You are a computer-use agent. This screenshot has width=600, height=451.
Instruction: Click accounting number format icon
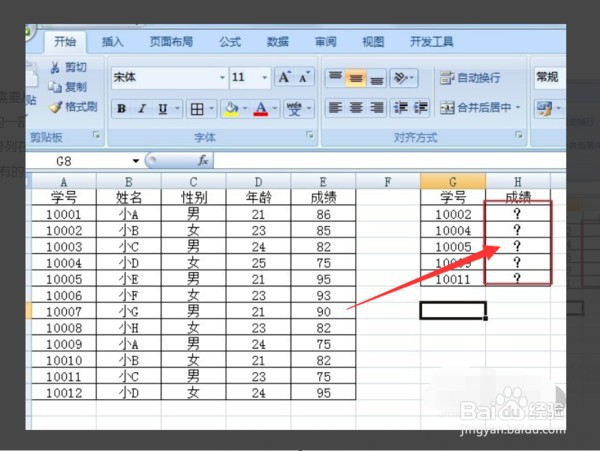click(544, 109)
